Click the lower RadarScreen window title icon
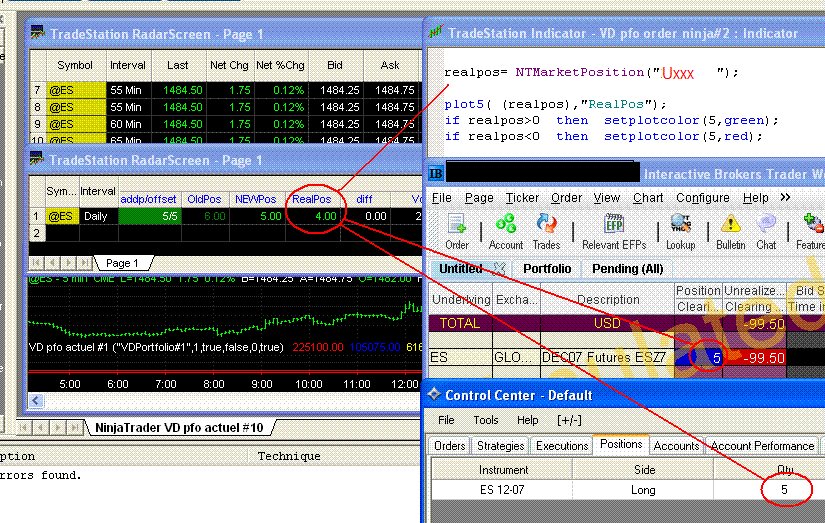 (36, 158)
